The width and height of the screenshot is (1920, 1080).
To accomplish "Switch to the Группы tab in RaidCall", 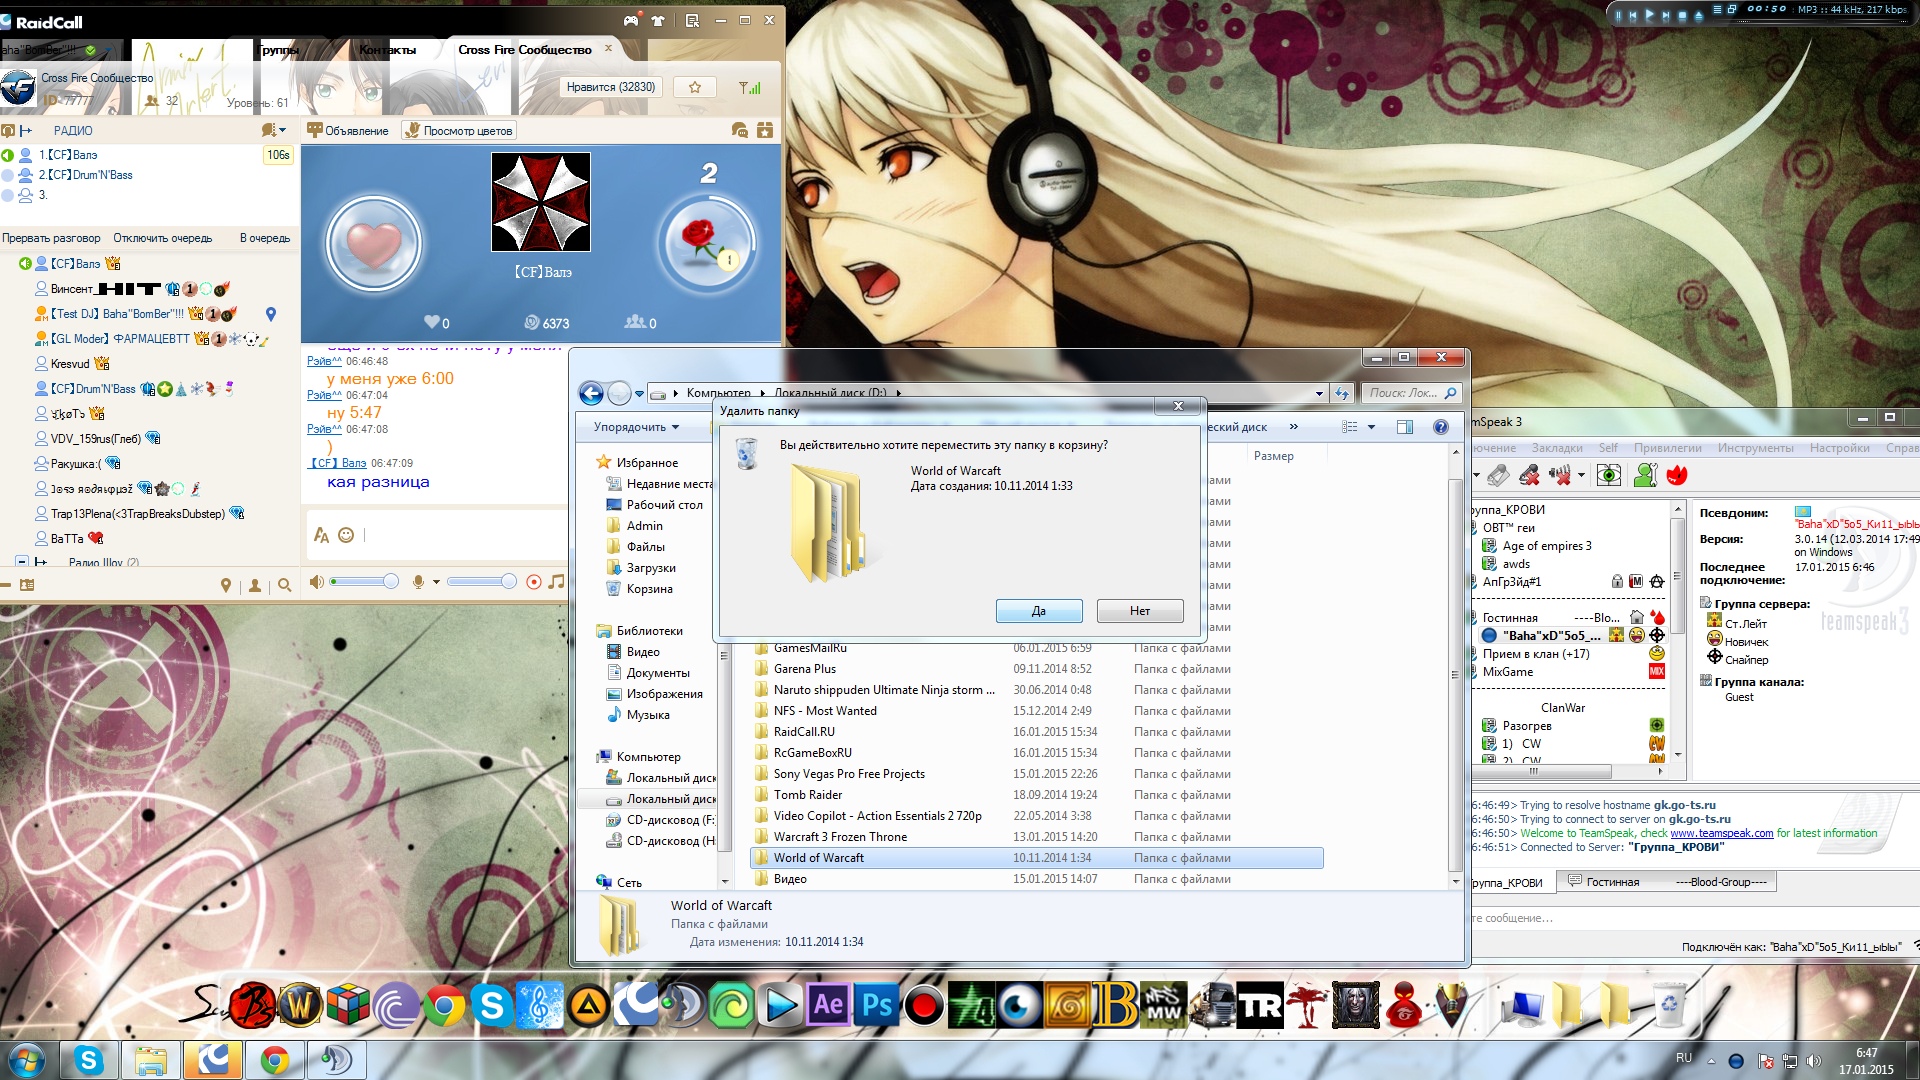I will 279,50.
